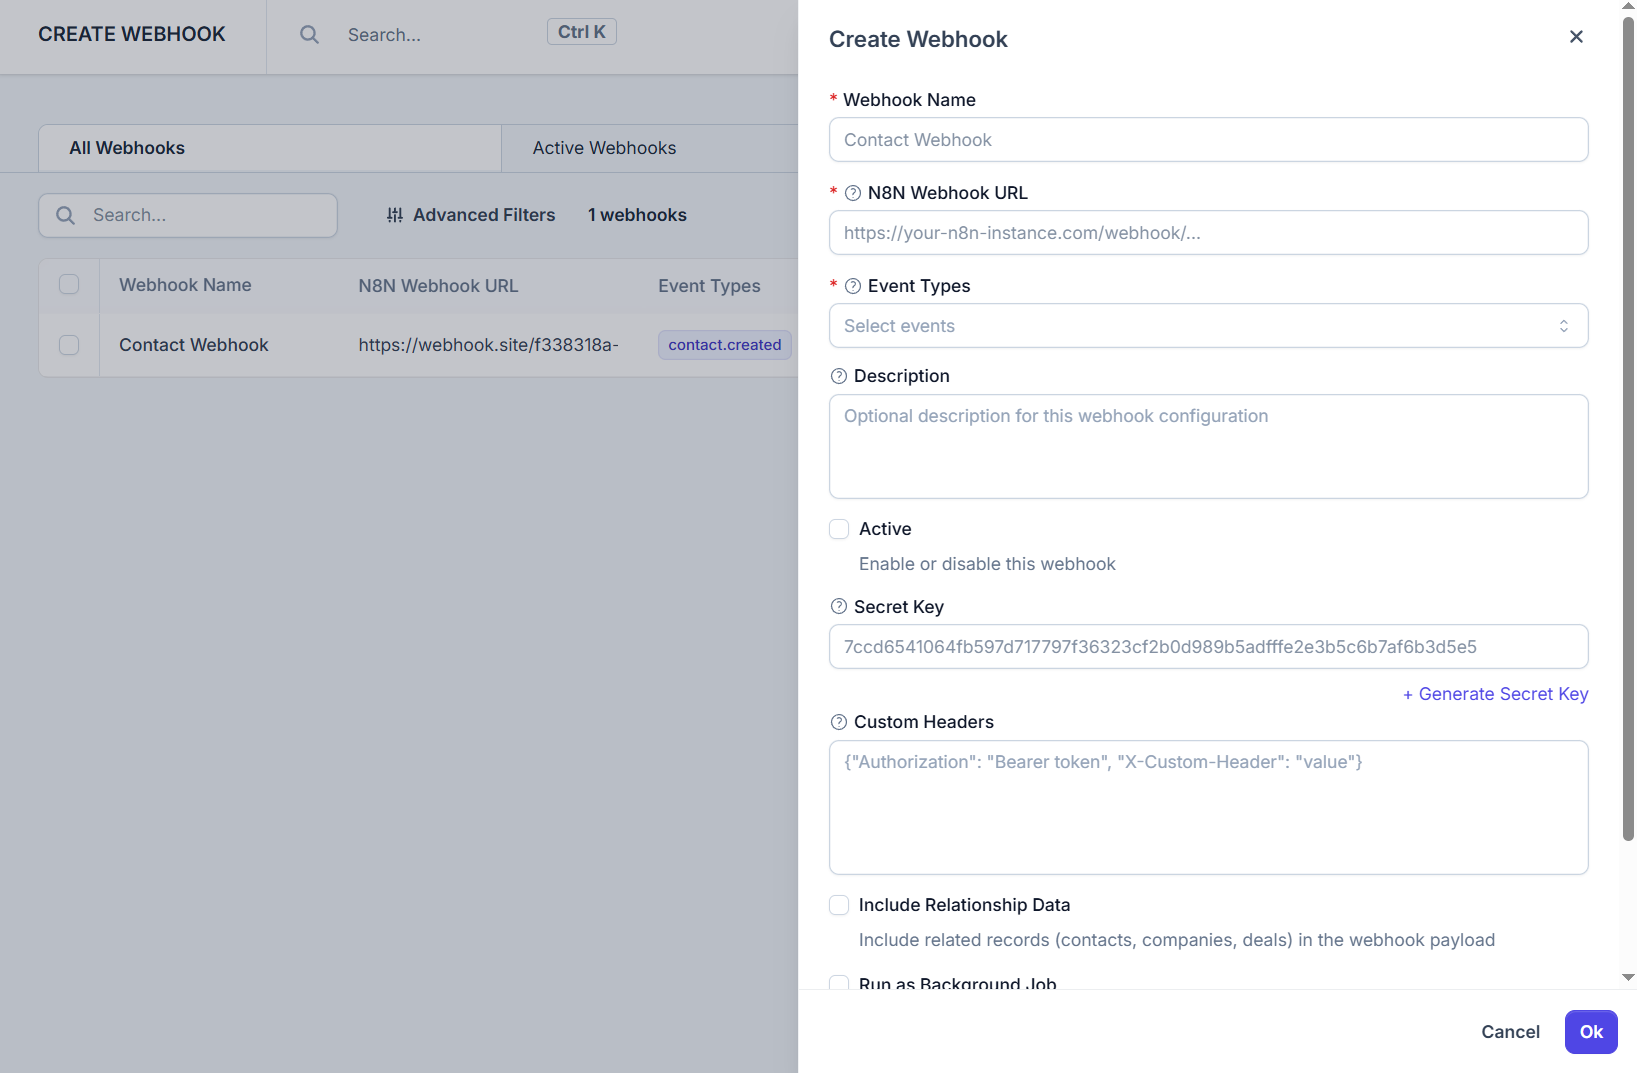Click the Cancel button

(x=1510, y=1032)
